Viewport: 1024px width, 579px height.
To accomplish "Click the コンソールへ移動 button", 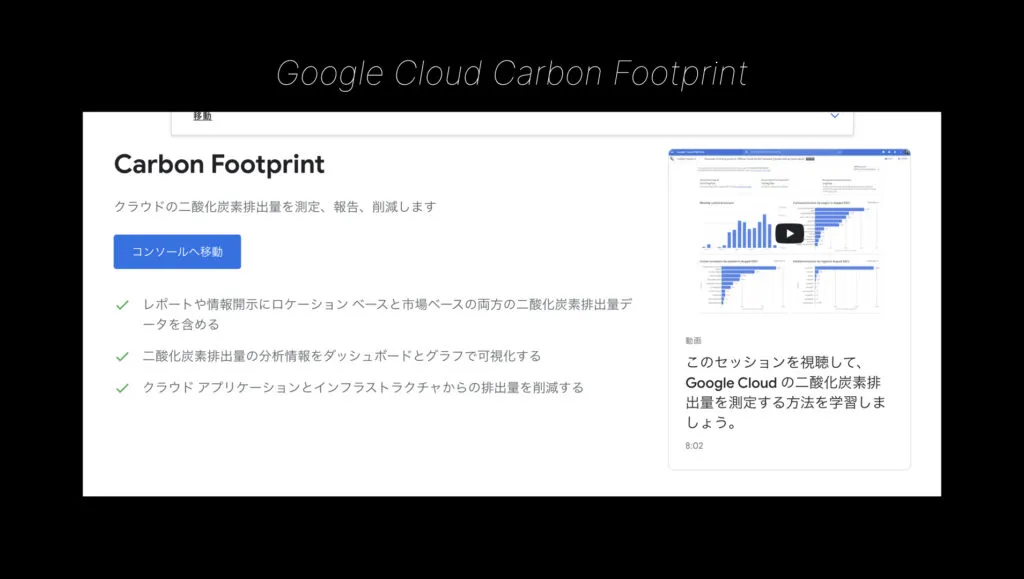I will (x=177, y=251).
